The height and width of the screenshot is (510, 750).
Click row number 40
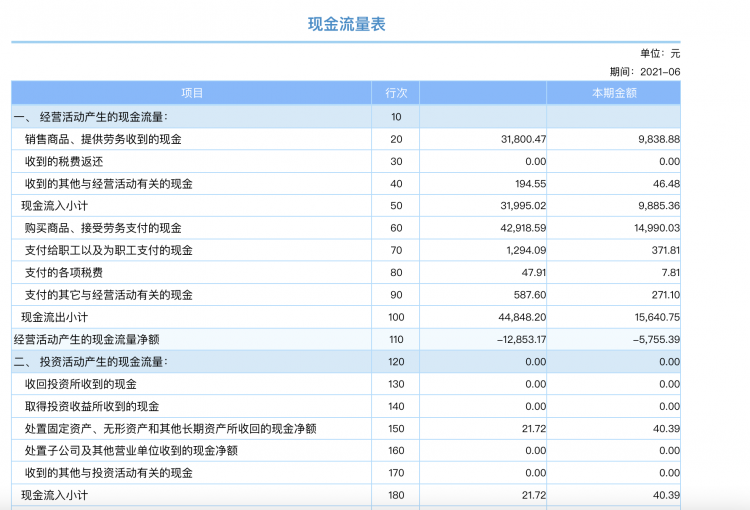coord(396,184)
